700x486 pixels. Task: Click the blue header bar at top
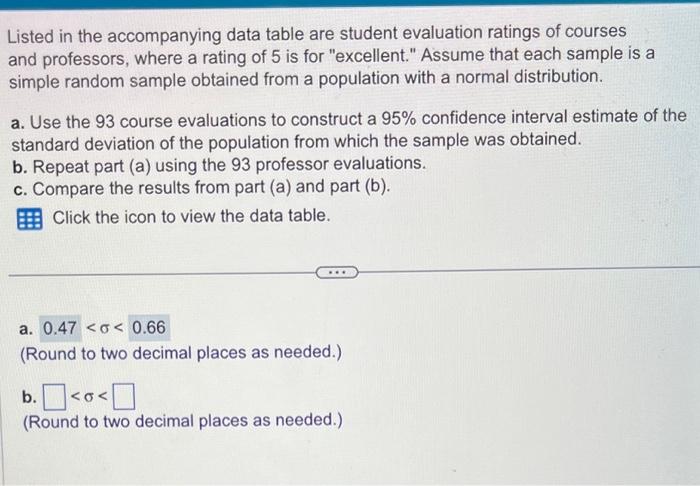click(x=350, y=4)
